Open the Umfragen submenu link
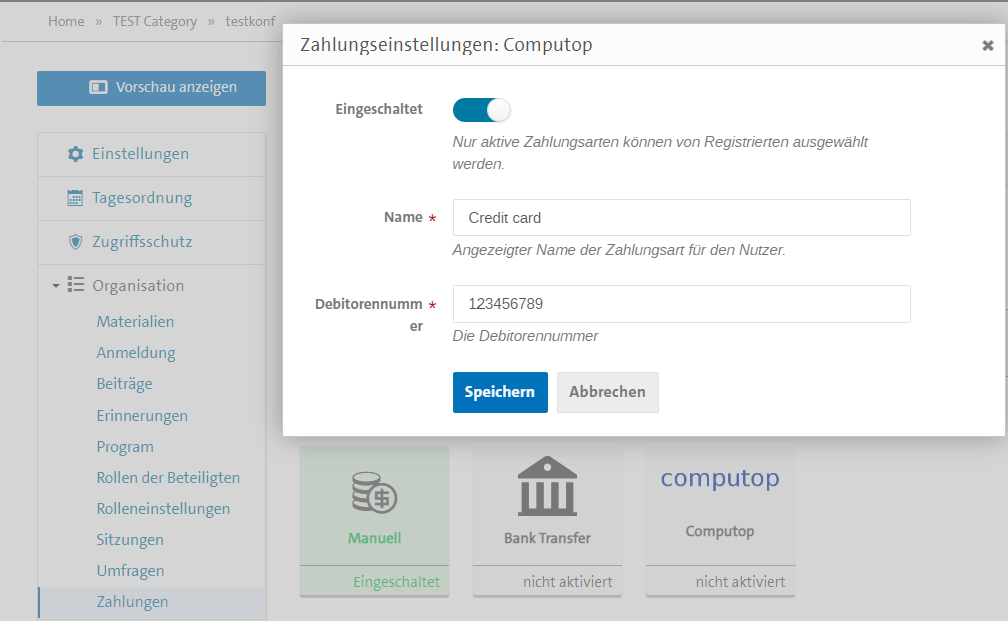 click(x=130, y=570)
